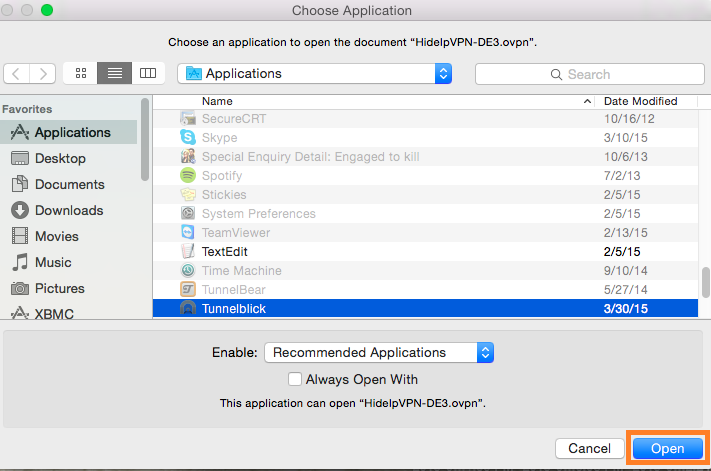
Task: Sort by the Date Modified column header
Action: [640, 101]
